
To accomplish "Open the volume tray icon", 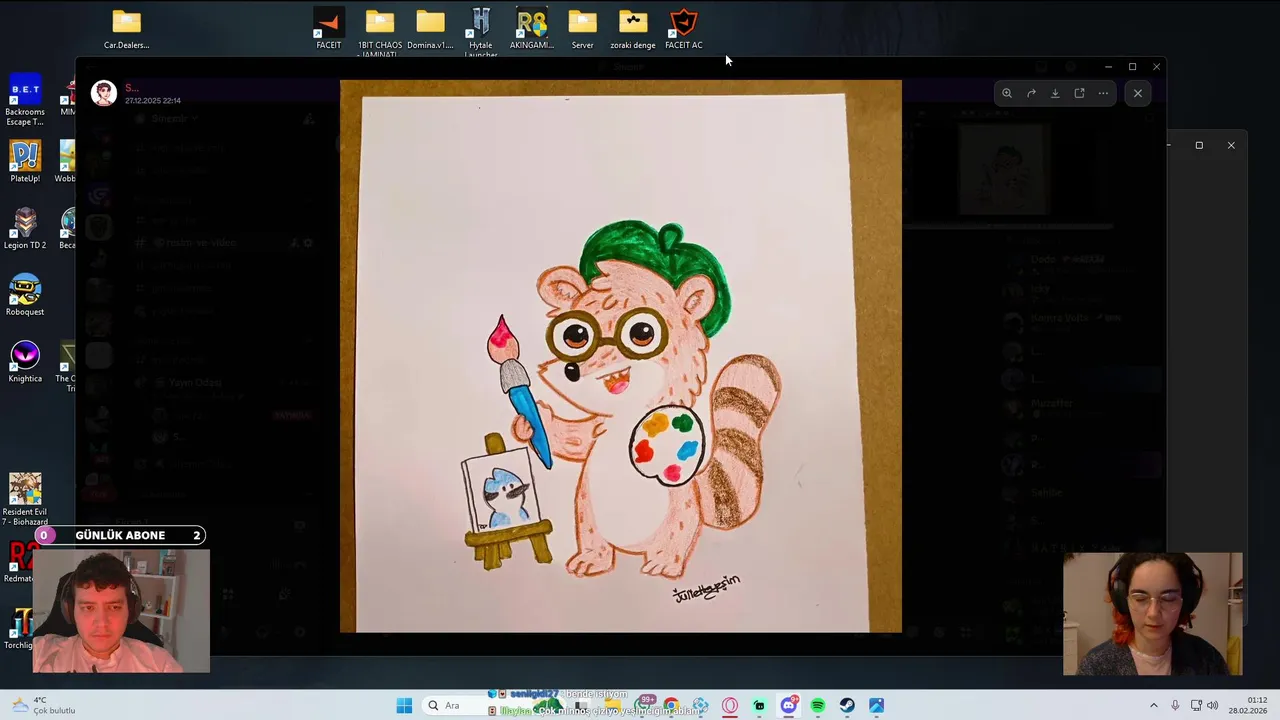I will point(1212,706).
